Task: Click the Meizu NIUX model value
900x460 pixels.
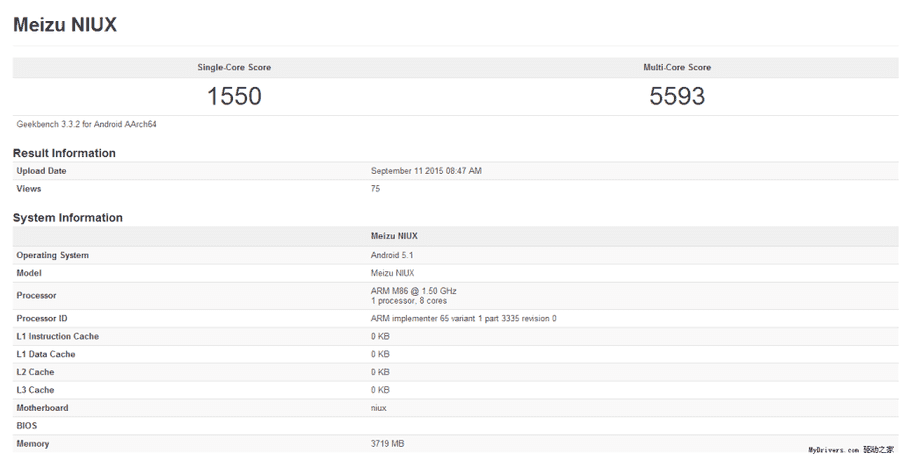Action: pyautogui.click(x=393, y=273)
